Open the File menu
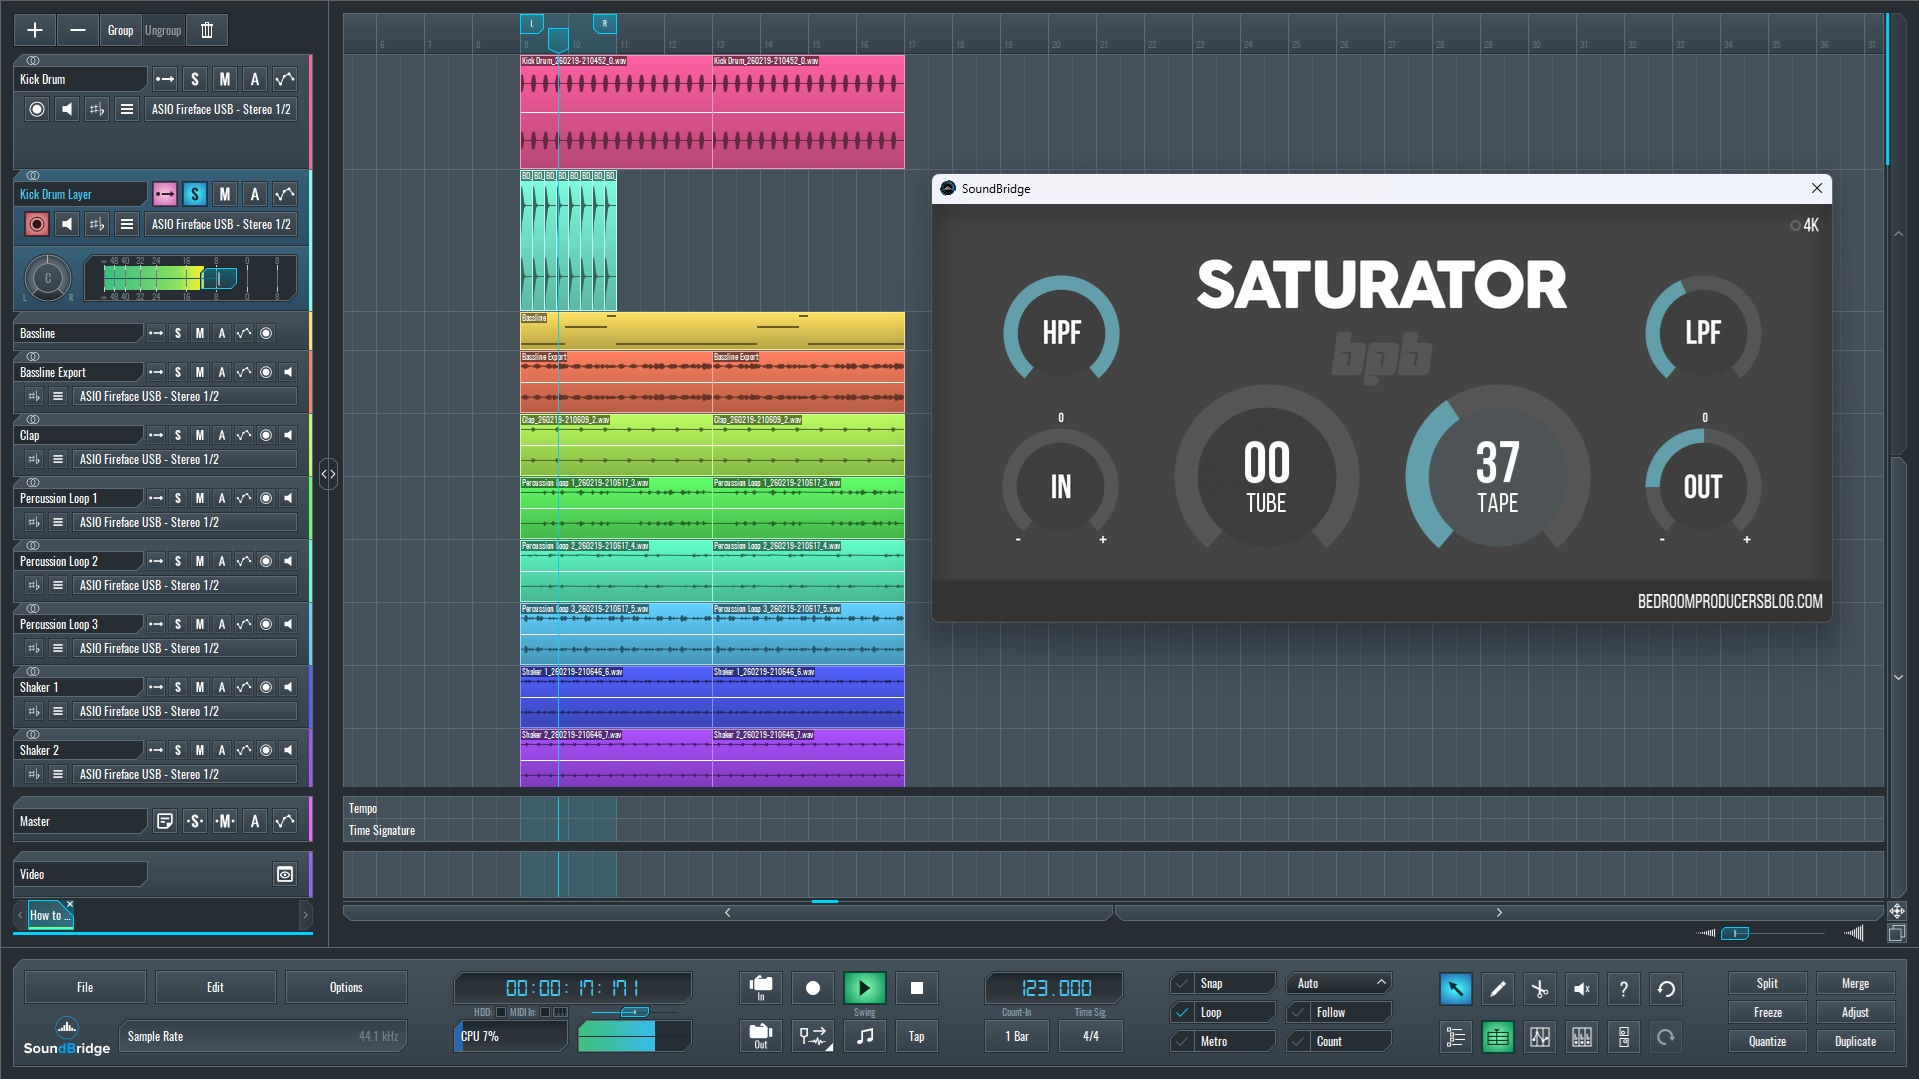The image size is (1919, 1079). [x=85, y=988]
